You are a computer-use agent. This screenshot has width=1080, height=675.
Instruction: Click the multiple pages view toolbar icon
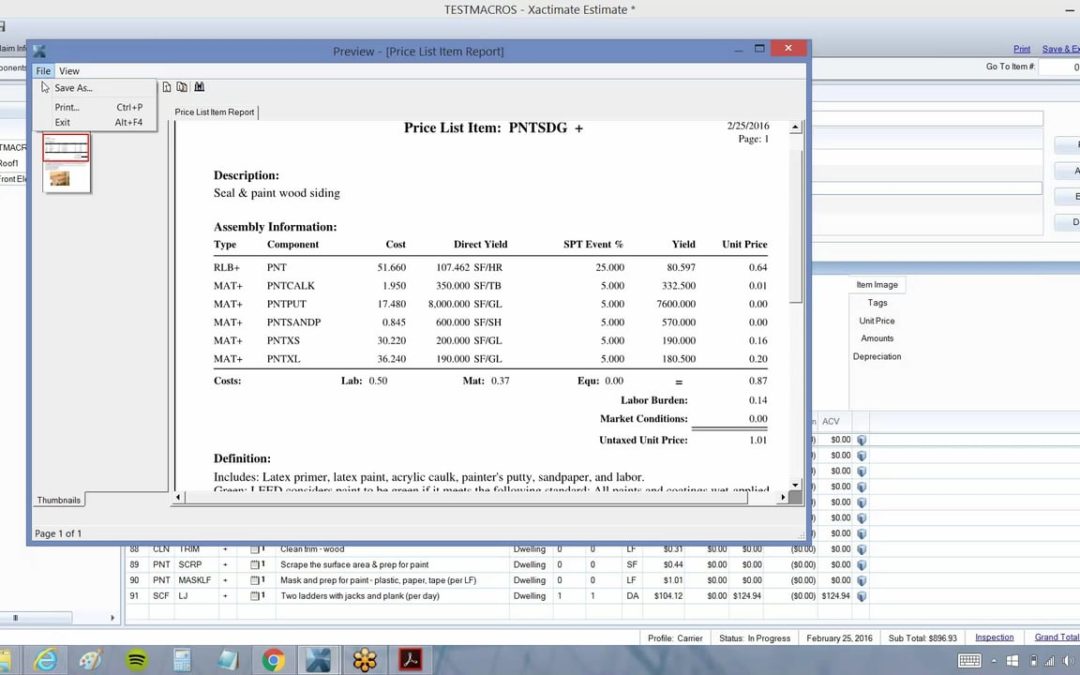coord(181,87)
